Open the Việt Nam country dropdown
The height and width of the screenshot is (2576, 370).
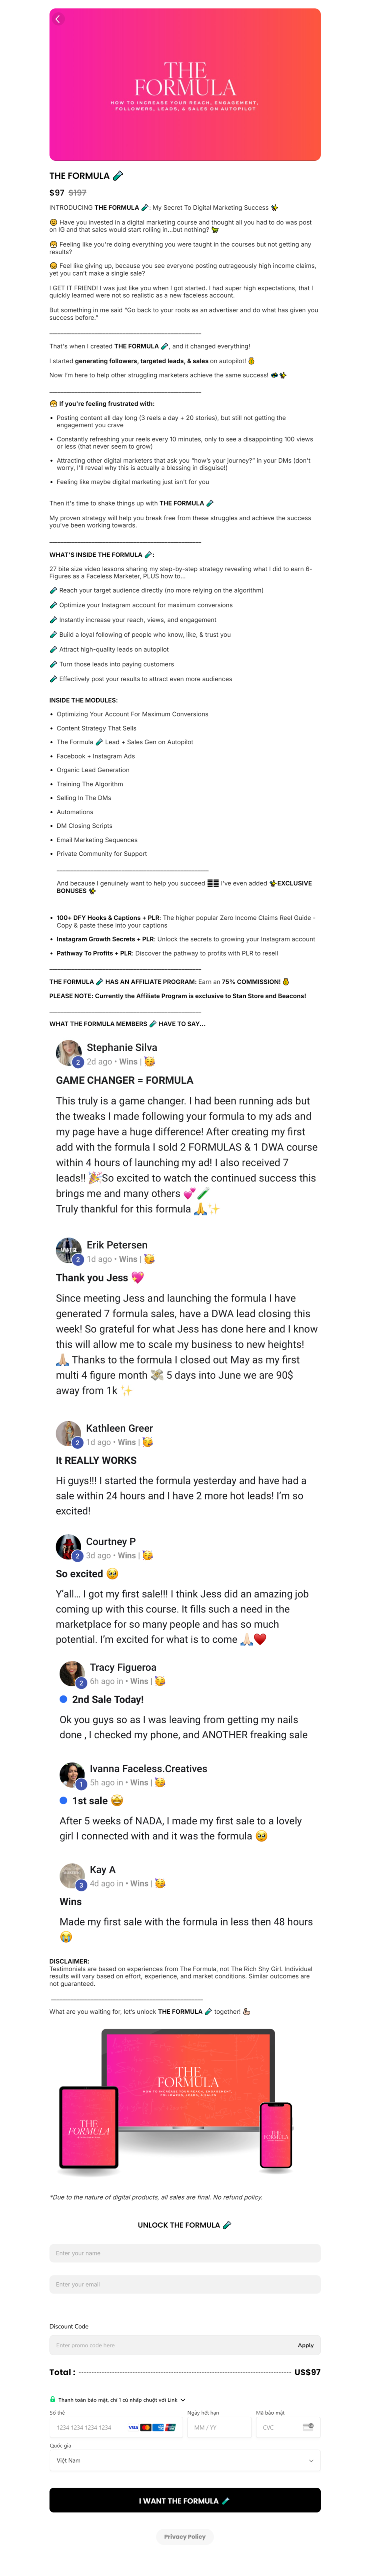pos(185,2460)
